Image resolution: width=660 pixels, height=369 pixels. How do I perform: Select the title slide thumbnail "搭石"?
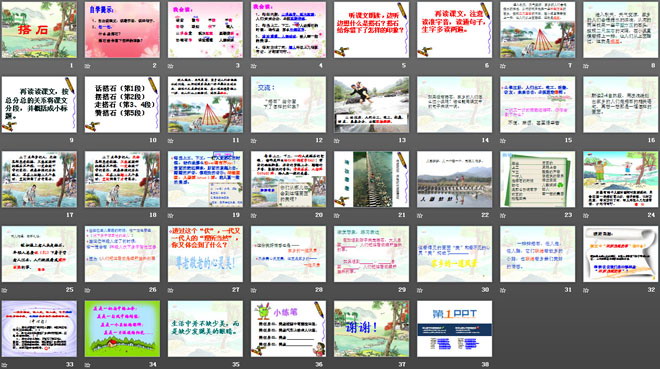tap(39, 30)
